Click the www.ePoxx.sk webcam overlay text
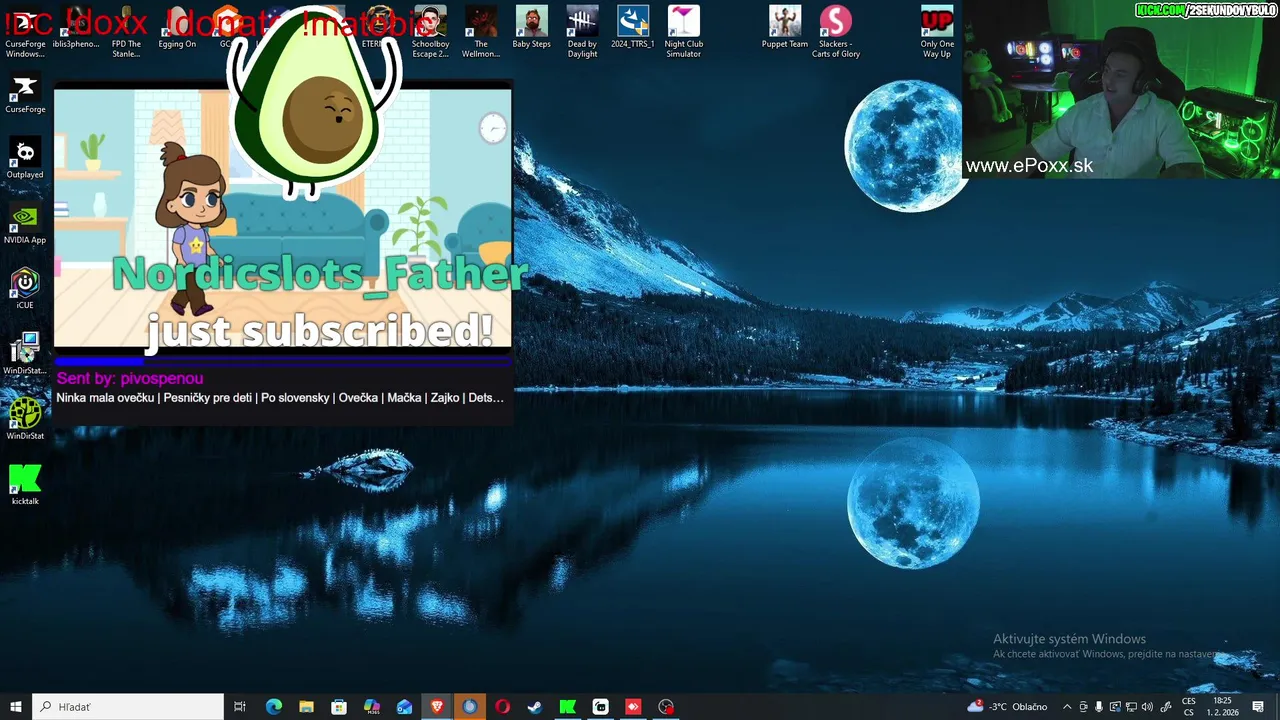 tap(1029, 166)
